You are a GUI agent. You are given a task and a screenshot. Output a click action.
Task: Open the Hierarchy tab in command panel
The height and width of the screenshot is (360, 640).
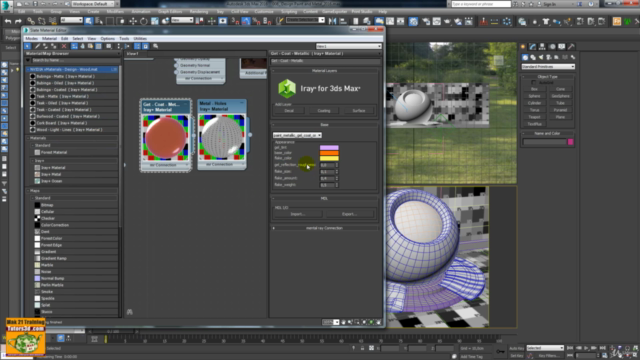[x=542, y=47]
